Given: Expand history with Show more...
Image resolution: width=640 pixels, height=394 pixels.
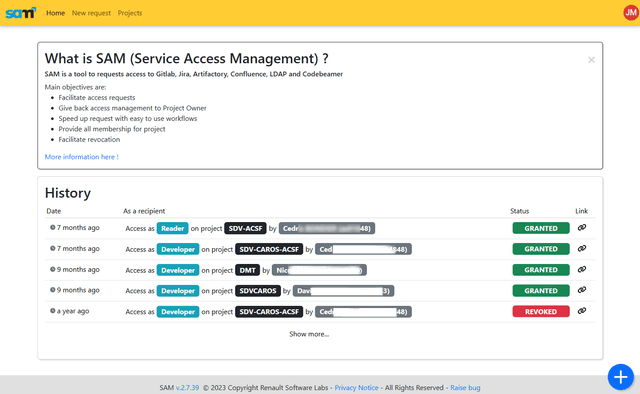Looking at the screenshot, I should pos(309,334).
